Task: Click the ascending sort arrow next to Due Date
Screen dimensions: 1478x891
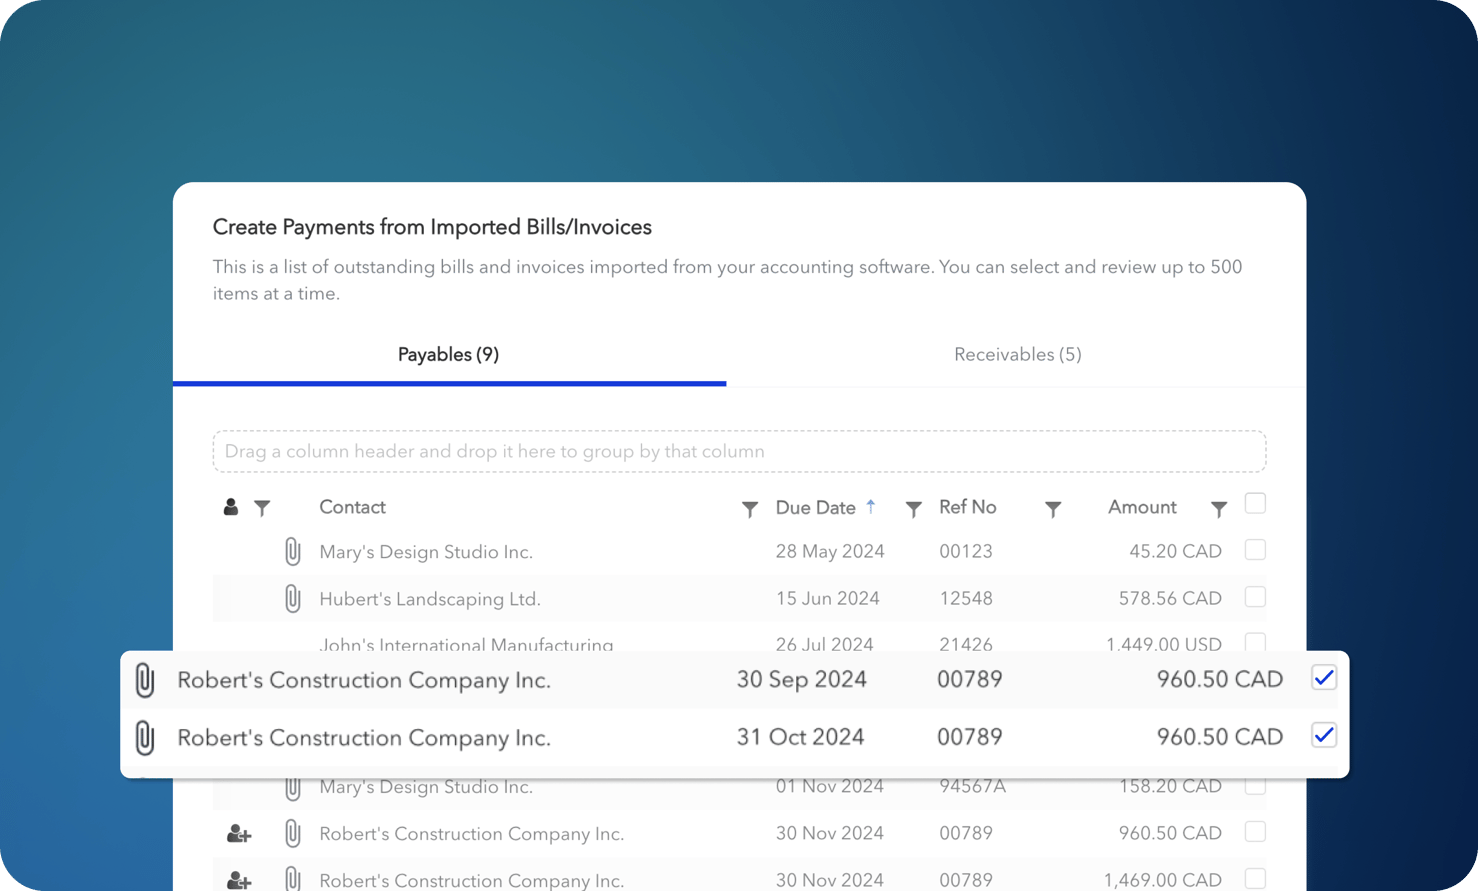Action: point(871,507)
